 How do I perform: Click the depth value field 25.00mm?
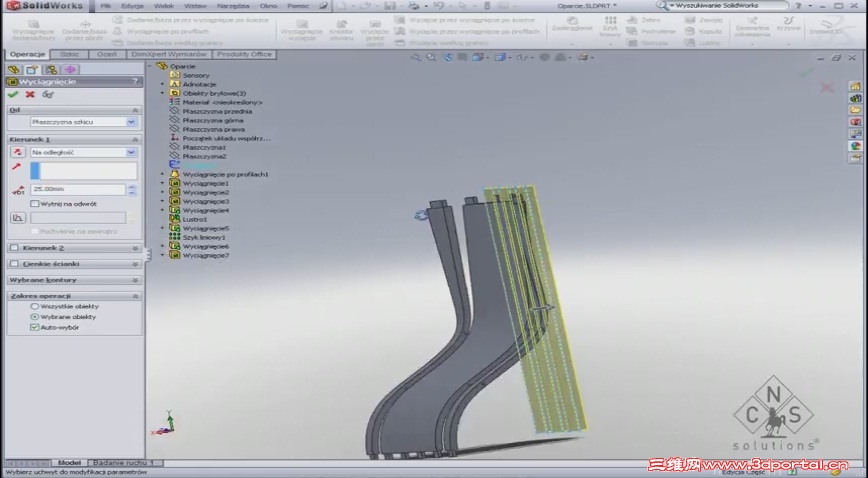point(78,189)
